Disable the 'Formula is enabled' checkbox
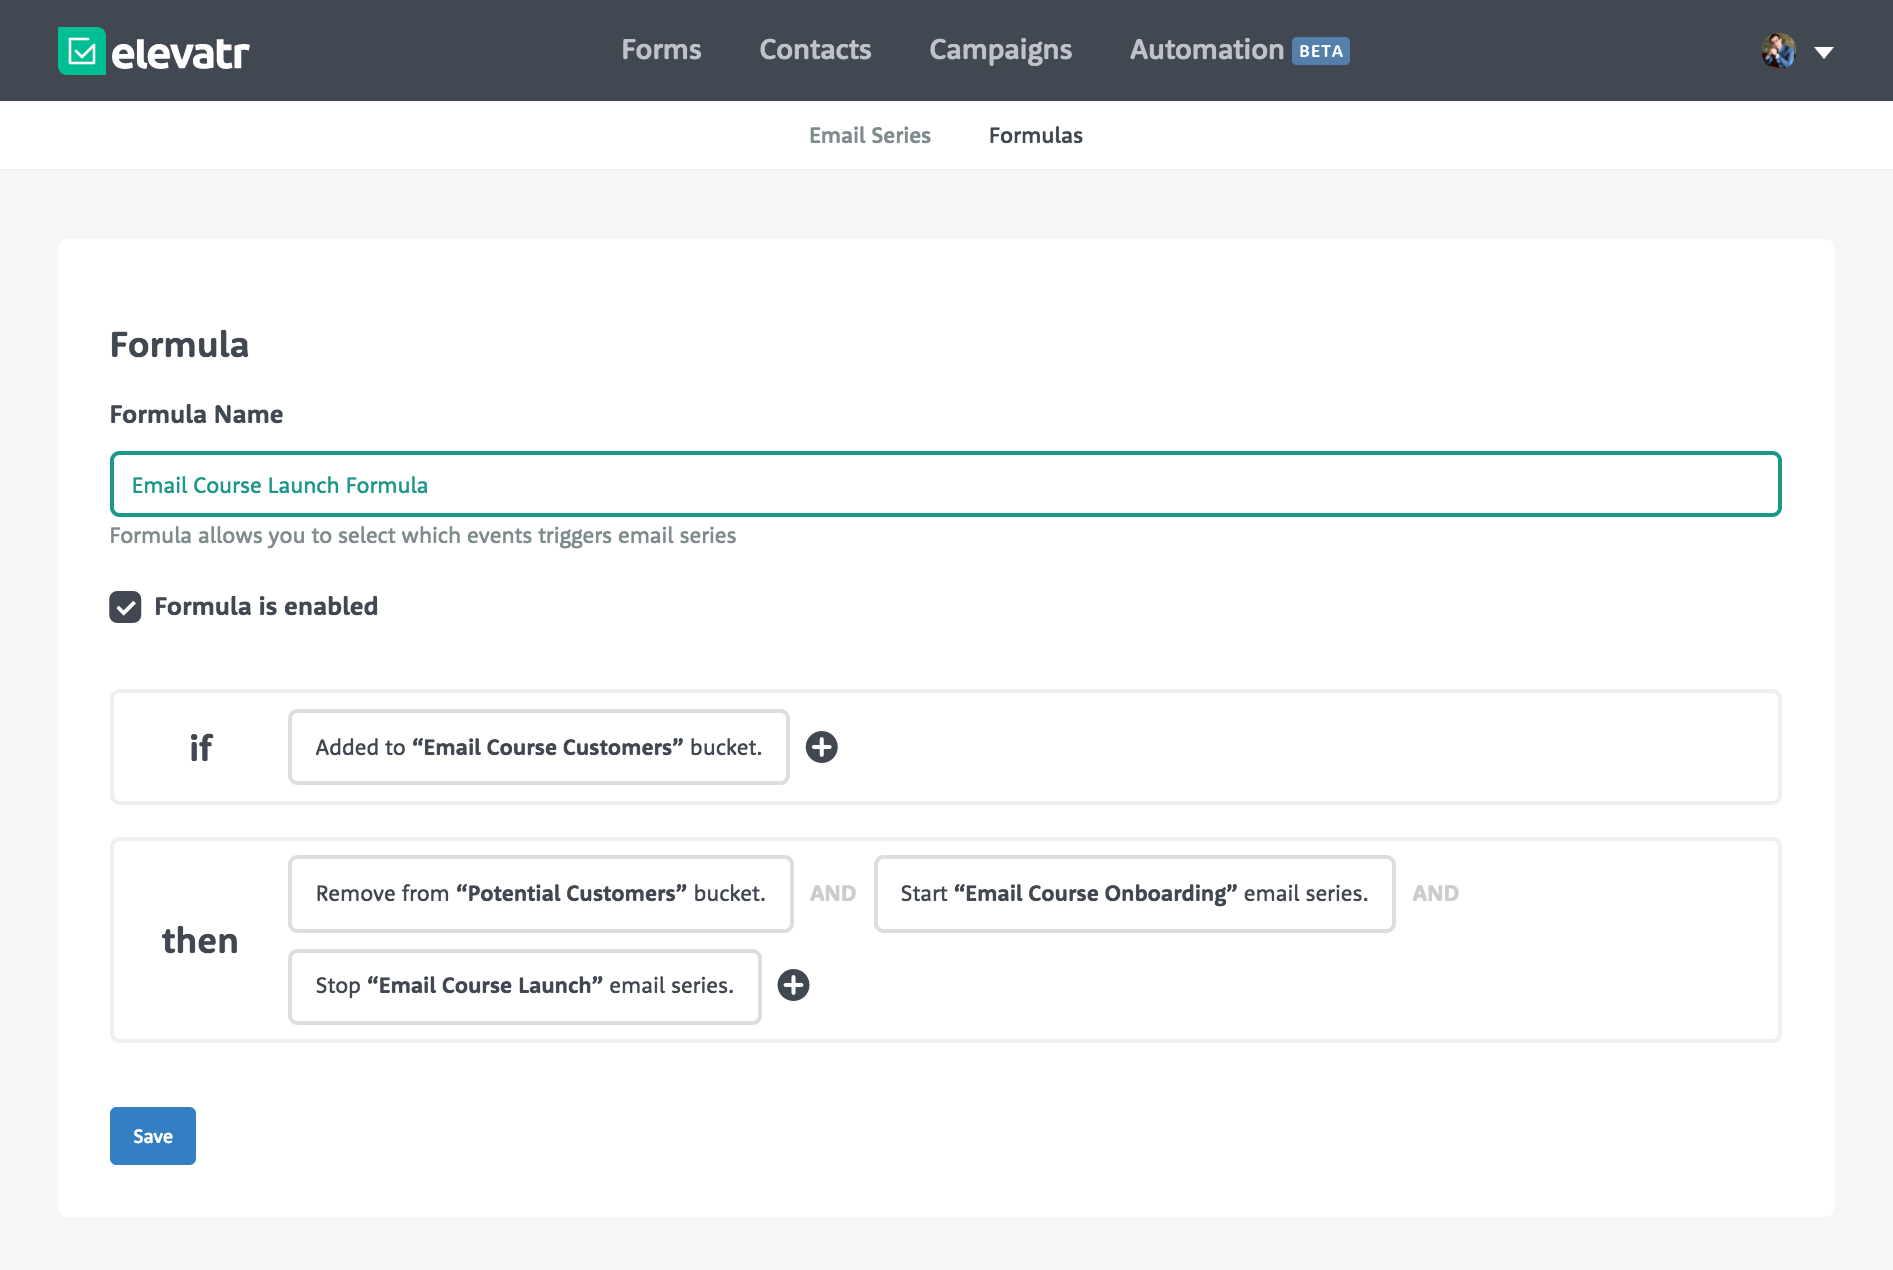 [125, 606]
